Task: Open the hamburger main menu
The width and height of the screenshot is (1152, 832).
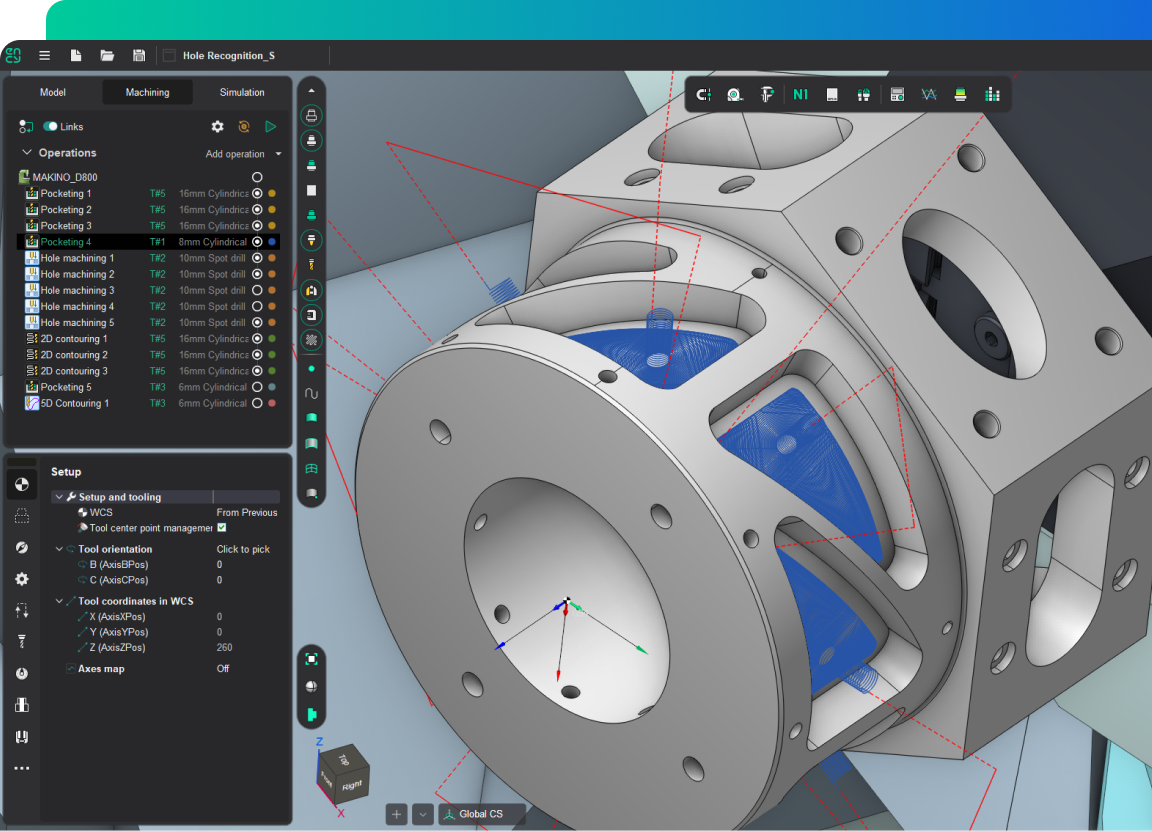Action: pyautogui.click(x=44, y=56)
